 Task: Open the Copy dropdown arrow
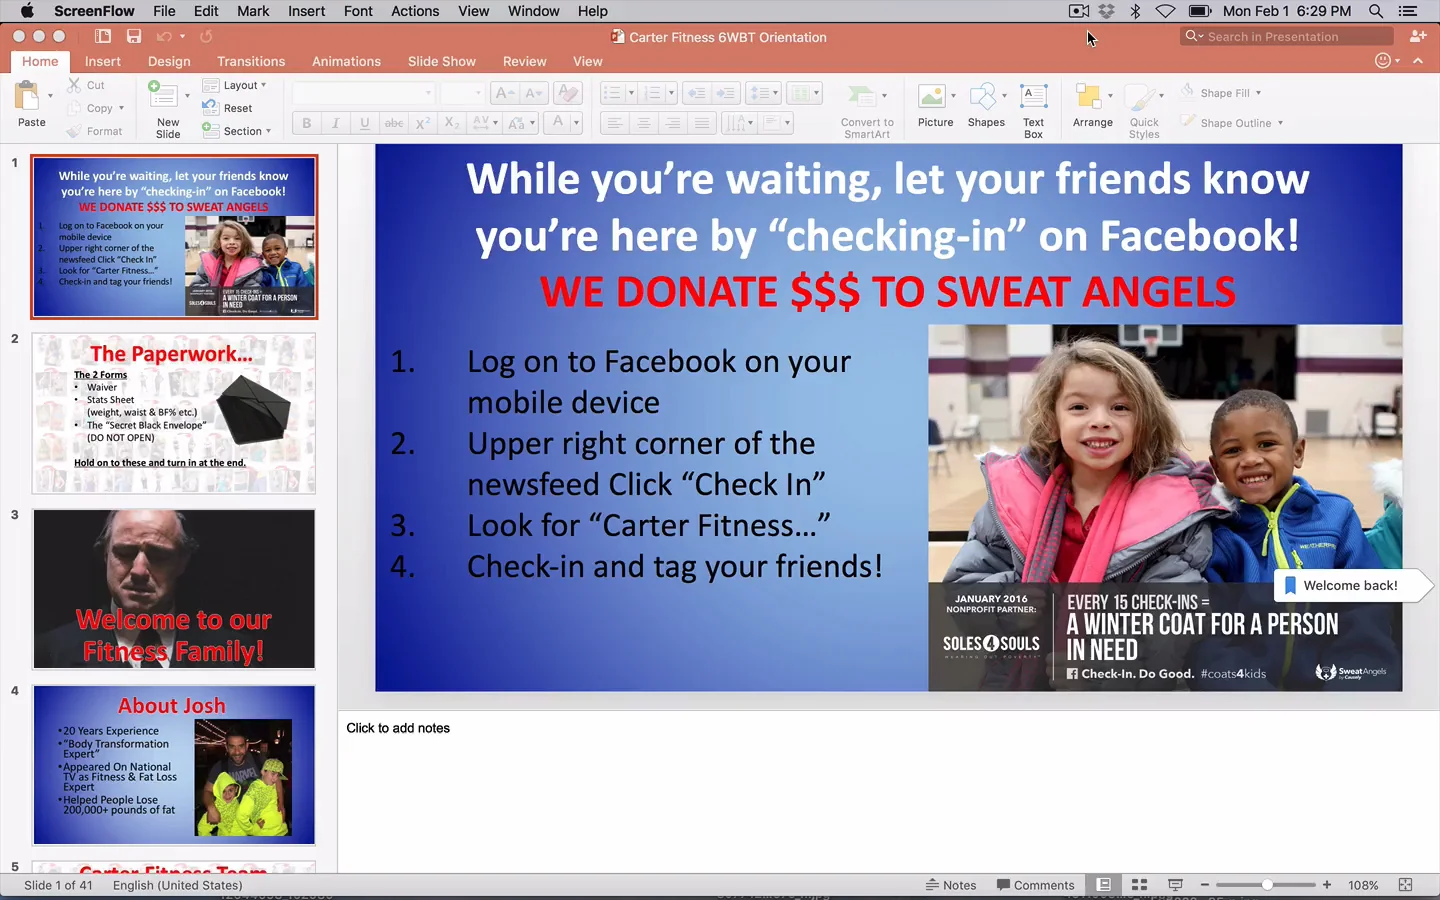(121, 108)
